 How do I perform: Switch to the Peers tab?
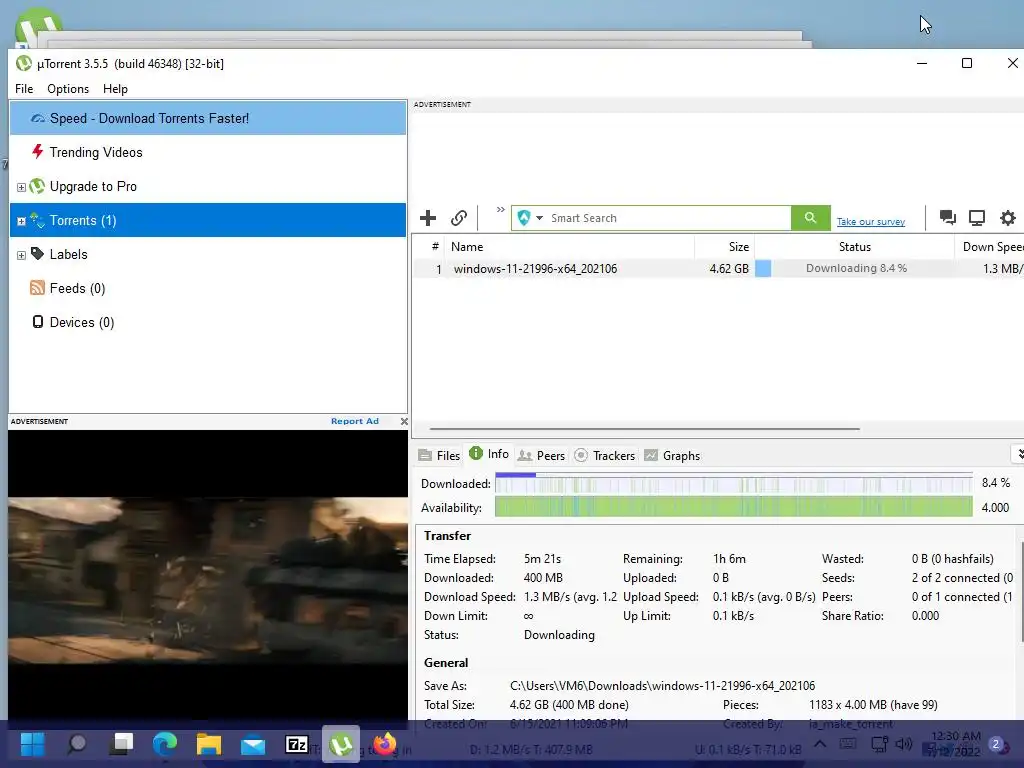[541, 455]
